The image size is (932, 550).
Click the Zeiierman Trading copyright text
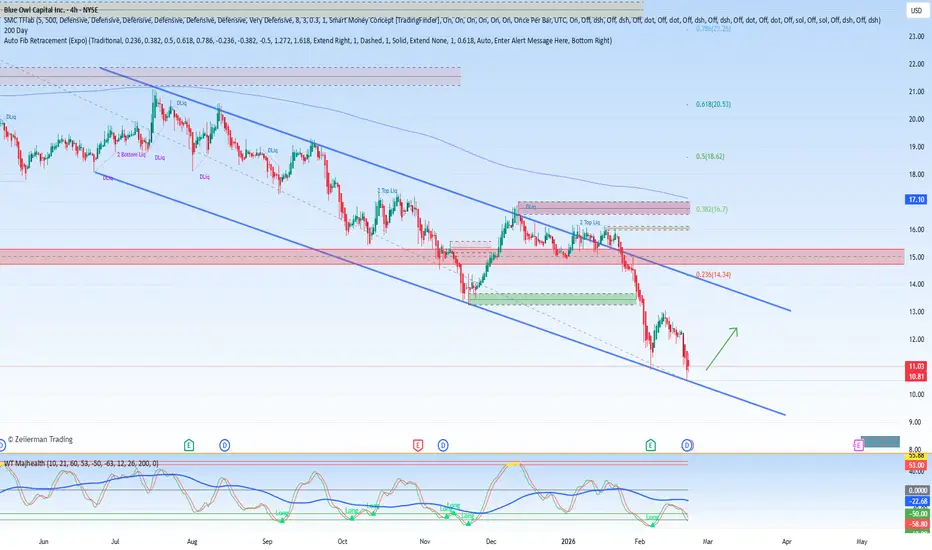pos(39,439)
